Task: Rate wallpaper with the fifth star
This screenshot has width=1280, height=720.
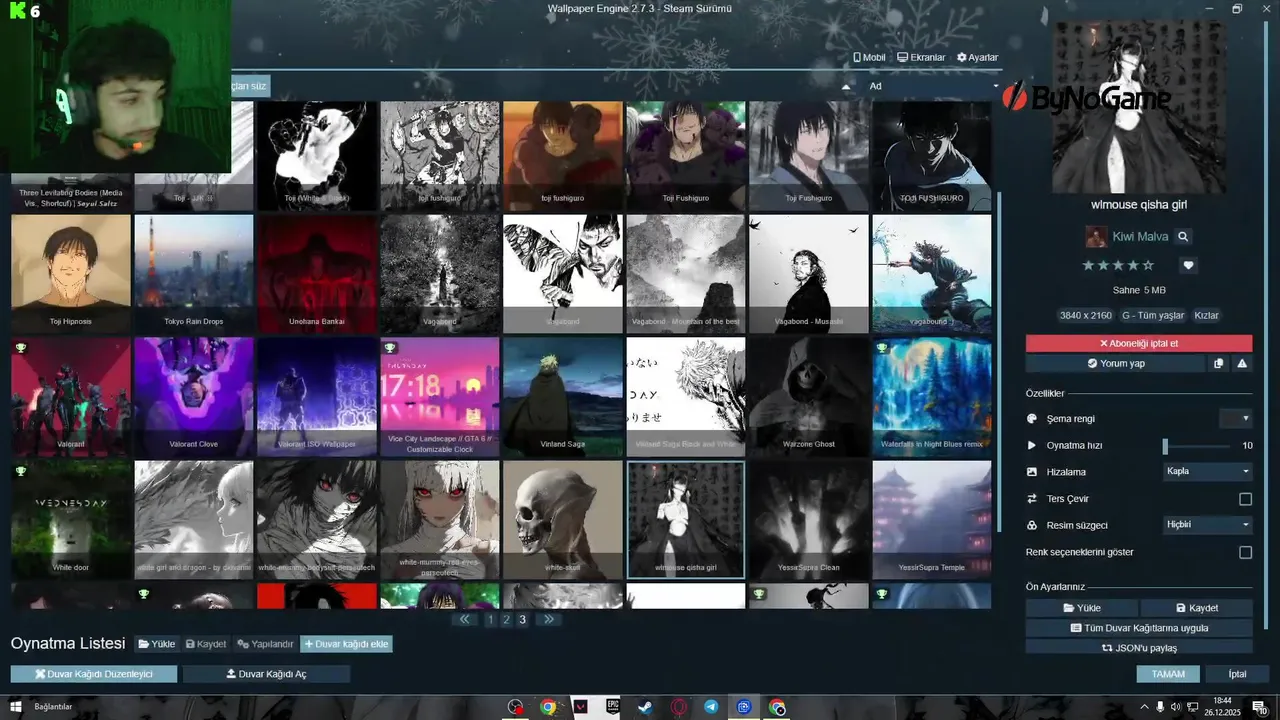Action: tap(1148, 265)
